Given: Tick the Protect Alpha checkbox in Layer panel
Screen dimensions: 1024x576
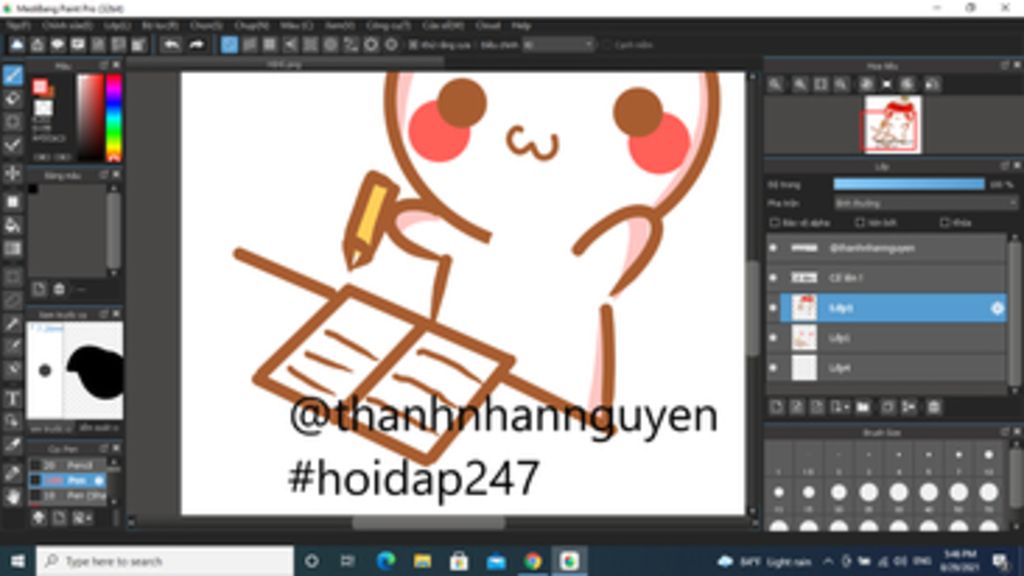Looking at the screenshot, I should point(775,223).
